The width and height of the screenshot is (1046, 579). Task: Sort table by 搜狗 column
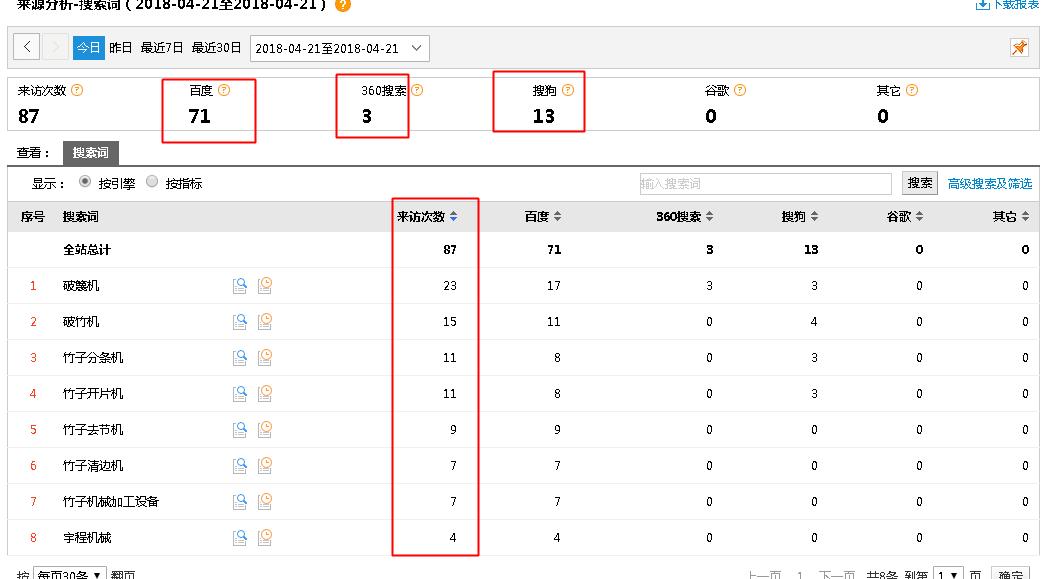[x=800, y=217]
